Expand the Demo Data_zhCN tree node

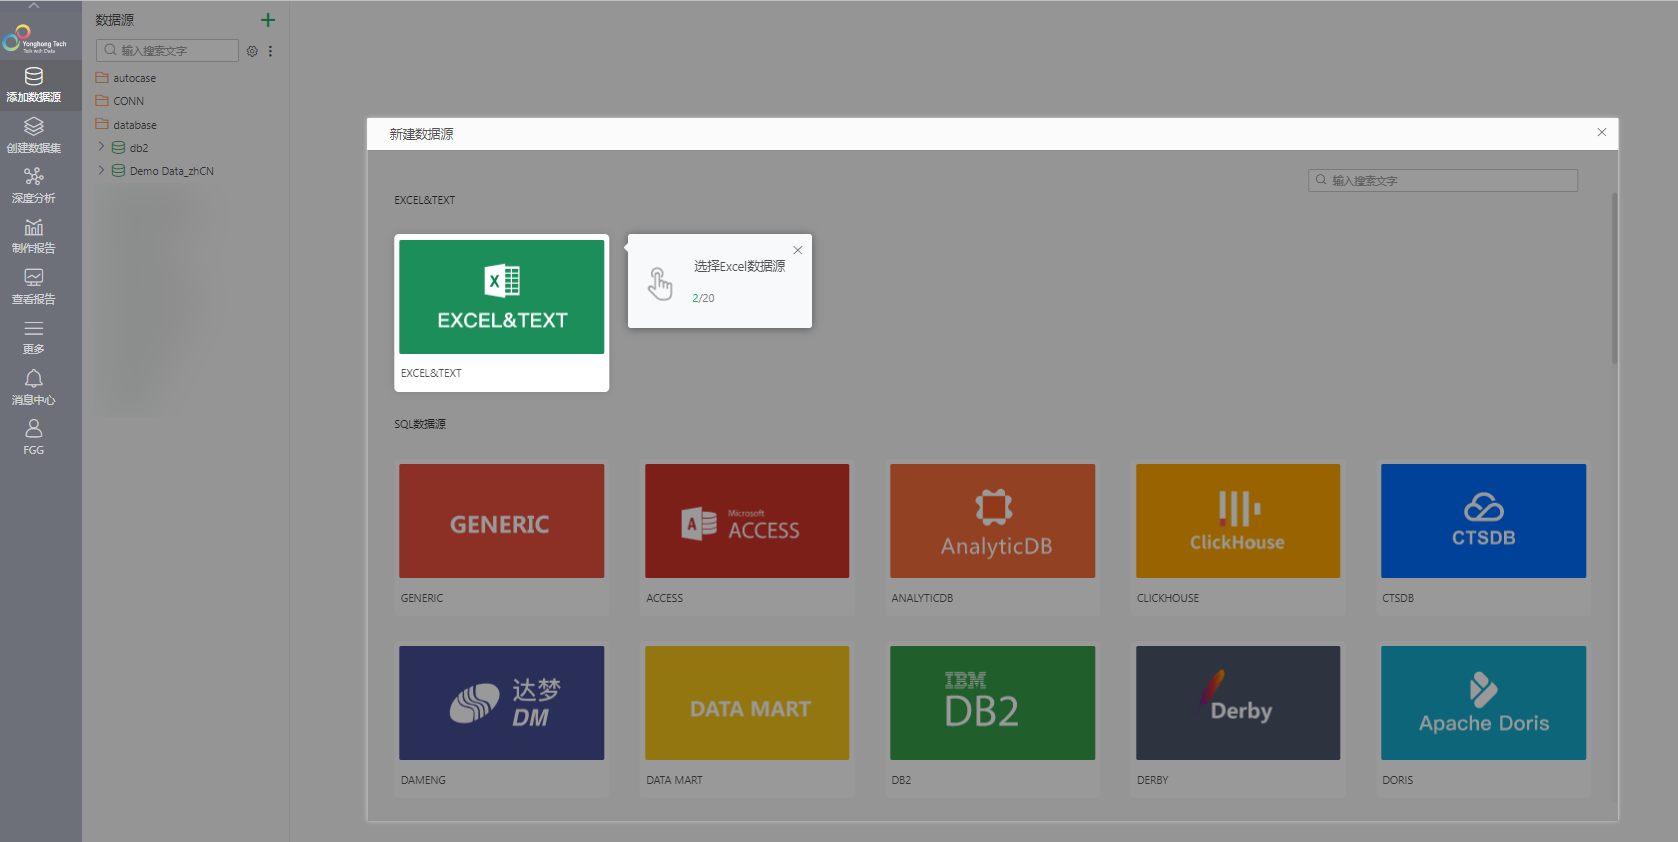101,171
